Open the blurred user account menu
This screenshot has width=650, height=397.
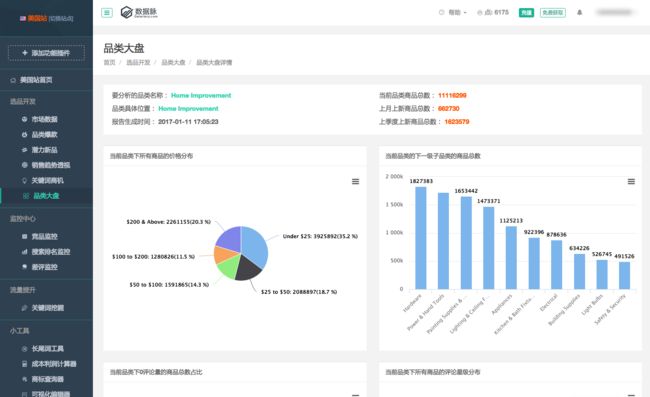tap(614, 12)
